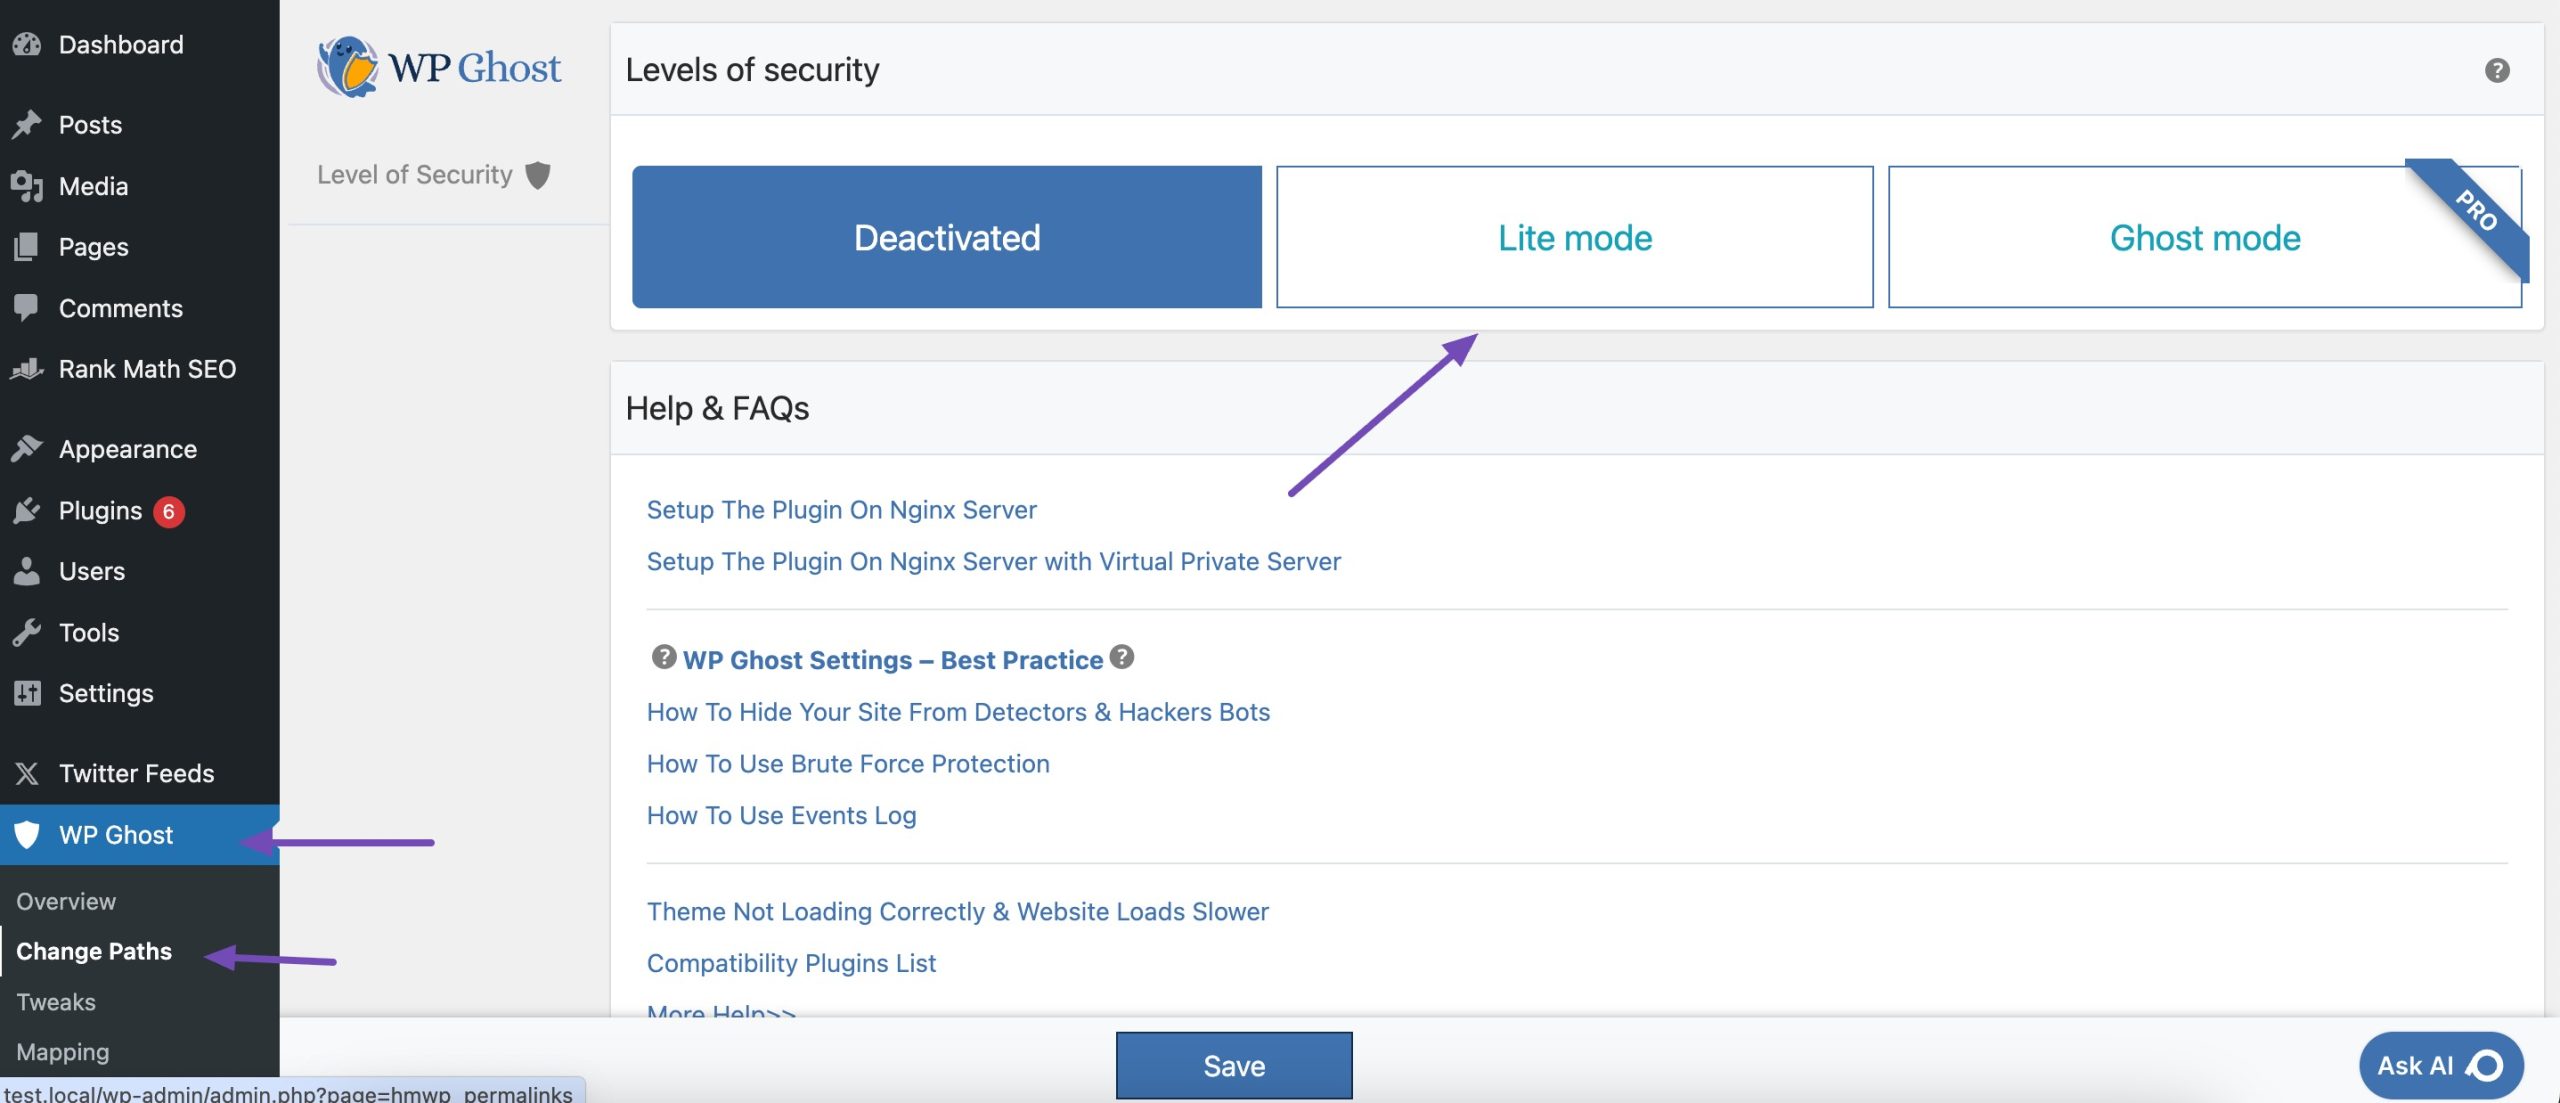This screenshot has width=2560, height=1103.
Task: Click the WP Ghost shield icon in sidebar
Action: point(27,834)
